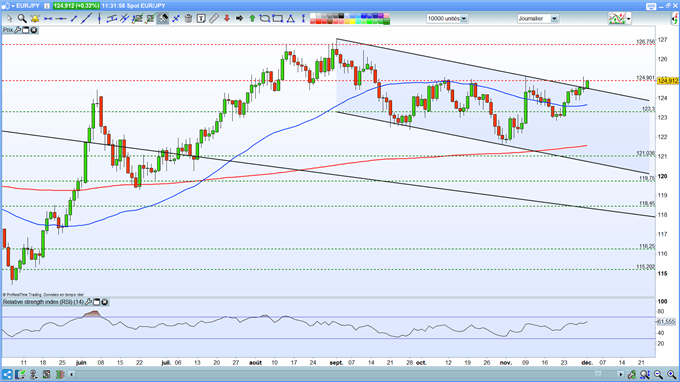
Task: Pick the white color swatch
Action: 313,16
